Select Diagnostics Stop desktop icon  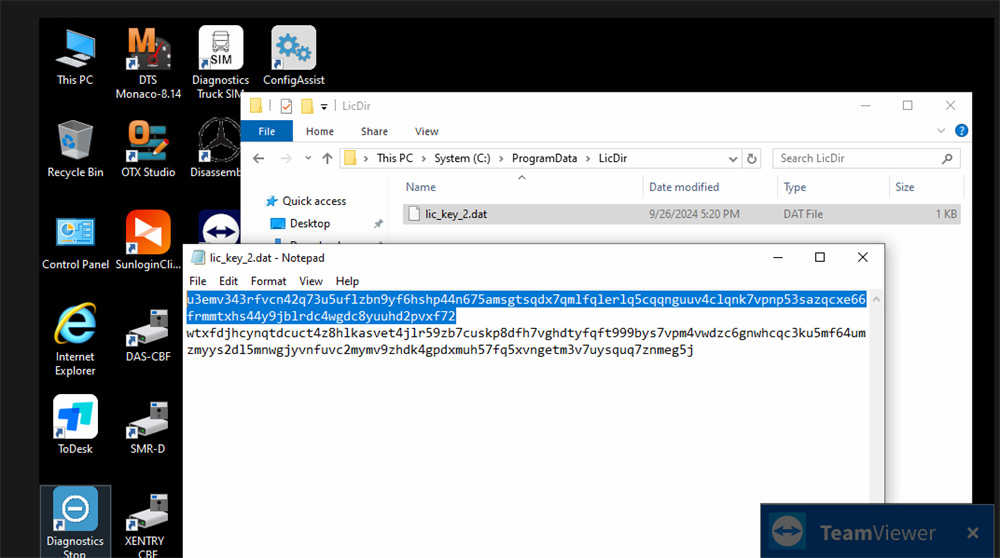75,522
